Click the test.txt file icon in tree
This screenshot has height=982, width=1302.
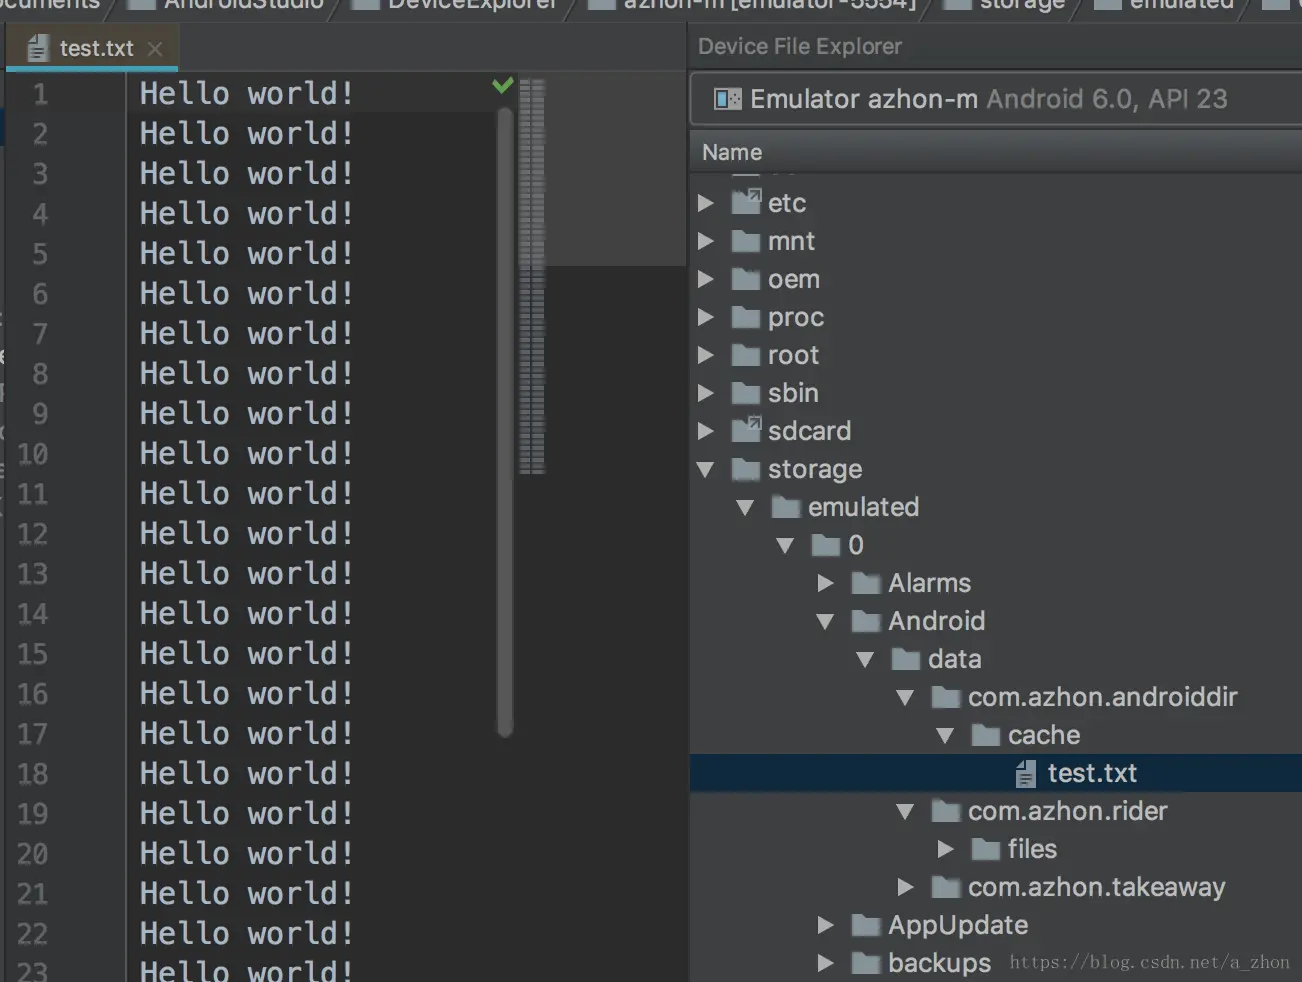pos(1026,773)
